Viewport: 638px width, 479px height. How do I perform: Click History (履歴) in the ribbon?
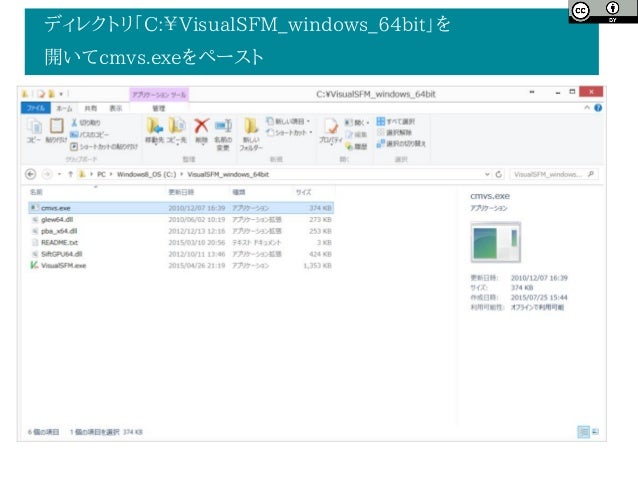pos(356,146)
